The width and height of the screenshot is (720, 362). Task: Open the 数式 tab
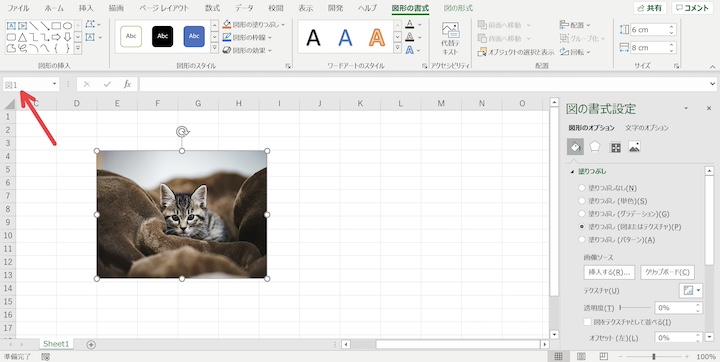212,8
